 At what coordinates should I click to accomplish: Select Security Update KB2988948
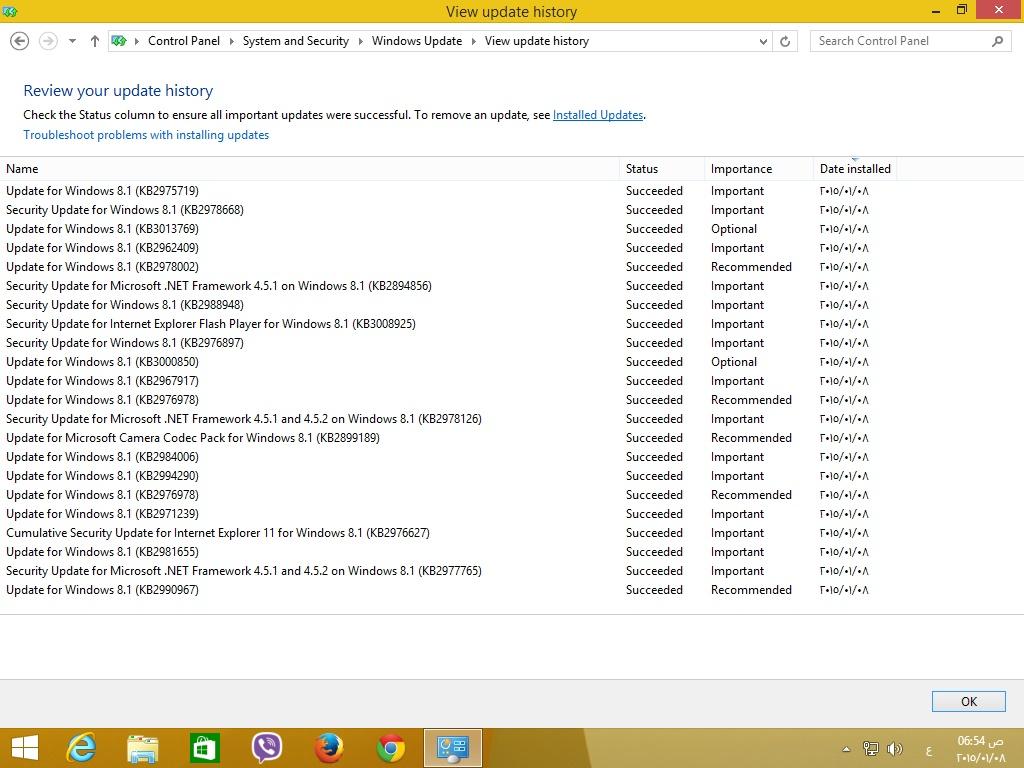[448, 304]
